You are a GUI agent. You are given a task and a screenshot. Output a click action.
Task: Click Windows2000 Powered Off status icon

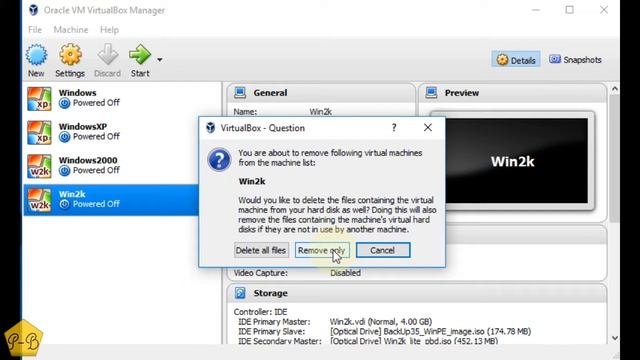click(x=64, y=171)
